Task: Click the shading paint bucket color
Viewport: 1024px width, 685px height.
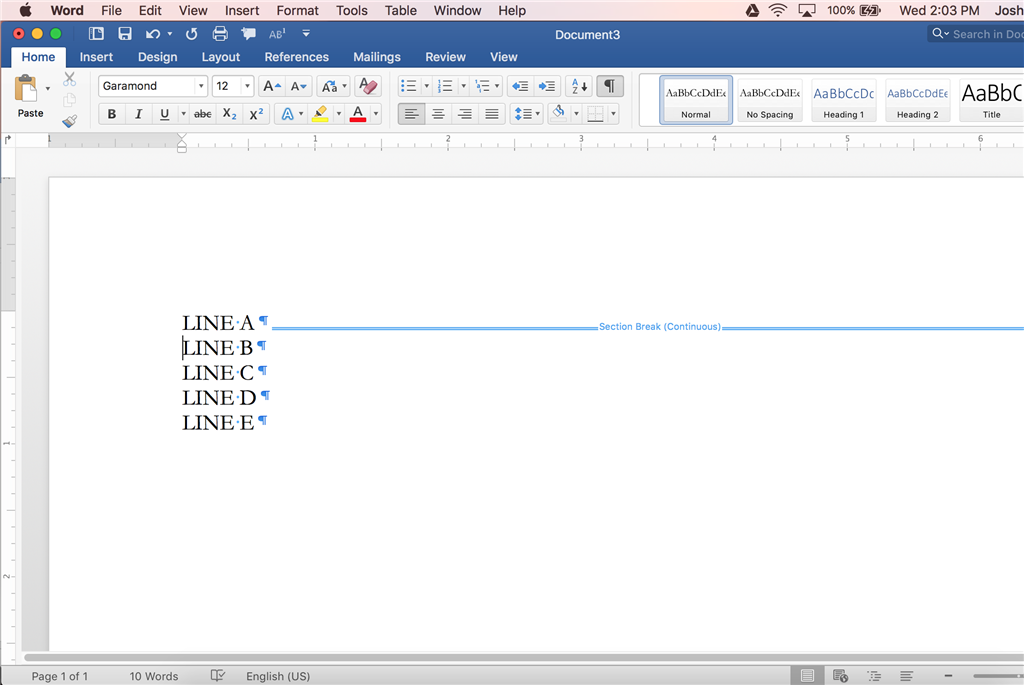Action: pyautogui.click(x=558, y=114)
